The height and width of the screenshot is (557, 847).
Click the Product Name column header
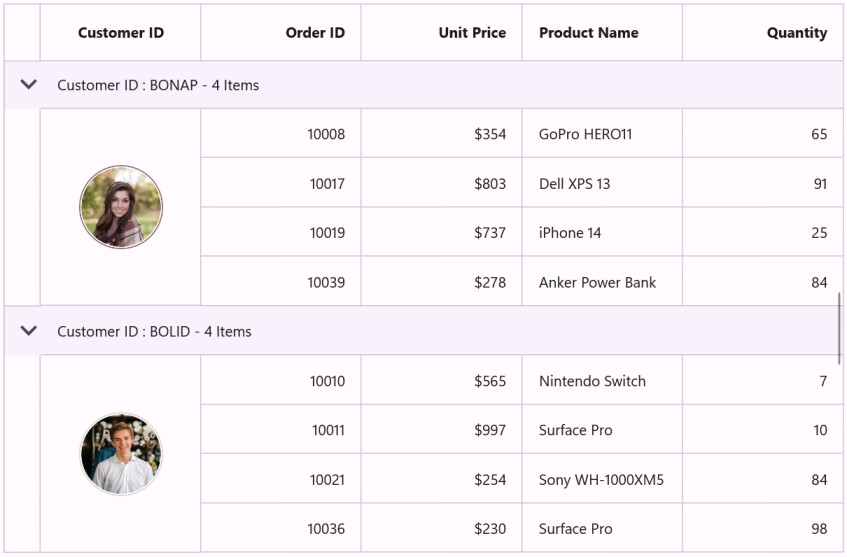coord(588,33)
